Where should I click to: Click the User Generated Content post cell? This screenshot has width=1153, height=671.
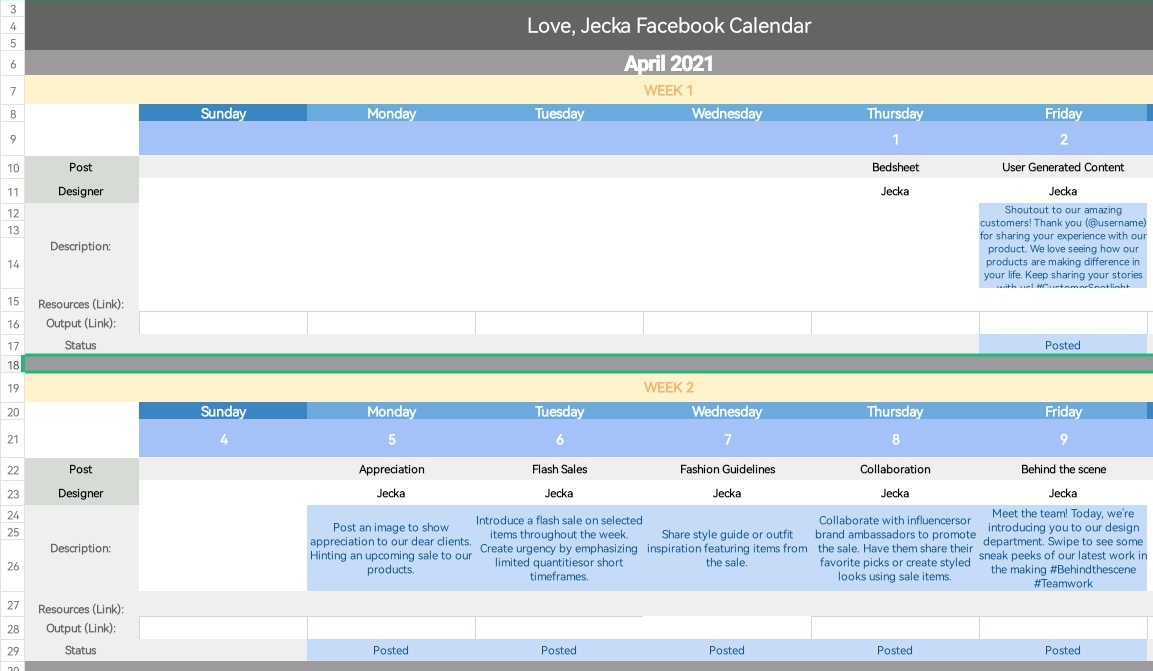1063,168
